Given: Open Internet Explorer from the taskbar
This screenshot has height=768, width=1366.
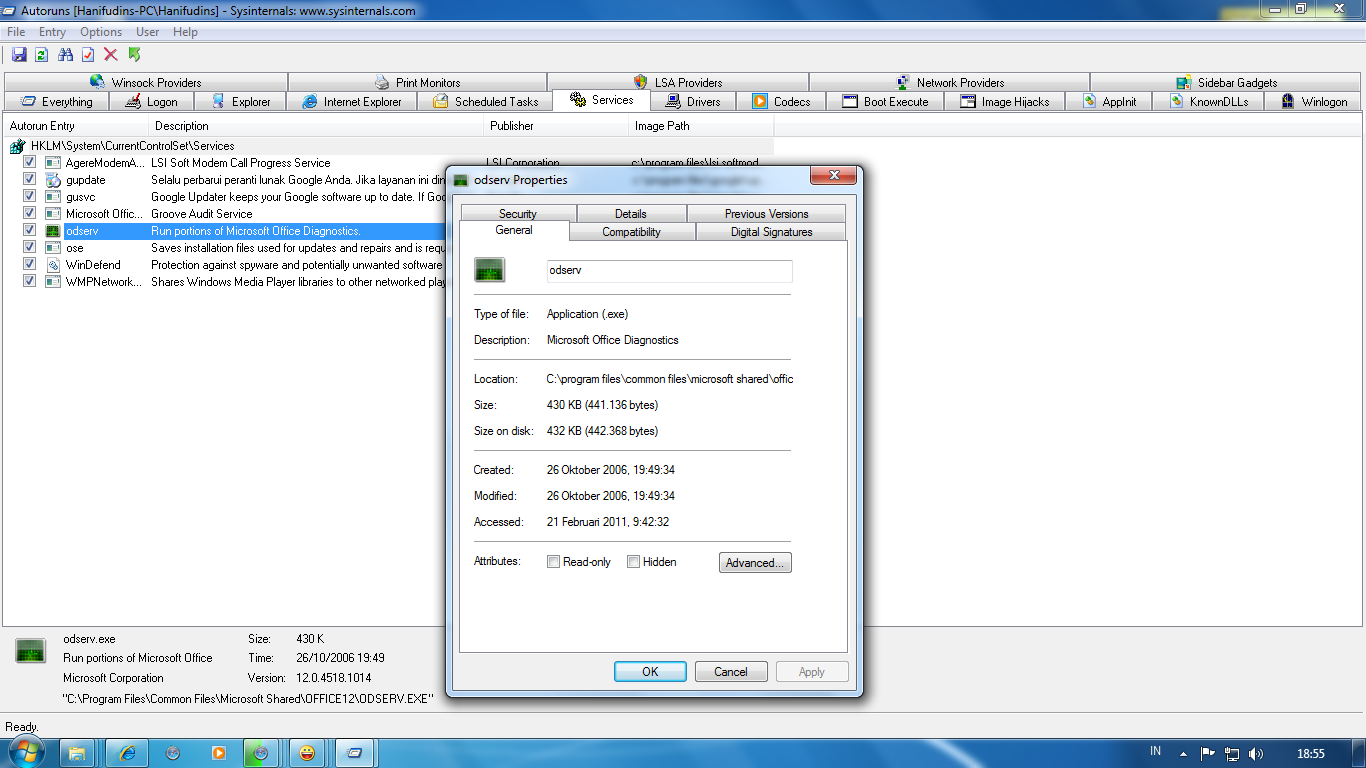Looking at the screenshot, I should [126, 752].
